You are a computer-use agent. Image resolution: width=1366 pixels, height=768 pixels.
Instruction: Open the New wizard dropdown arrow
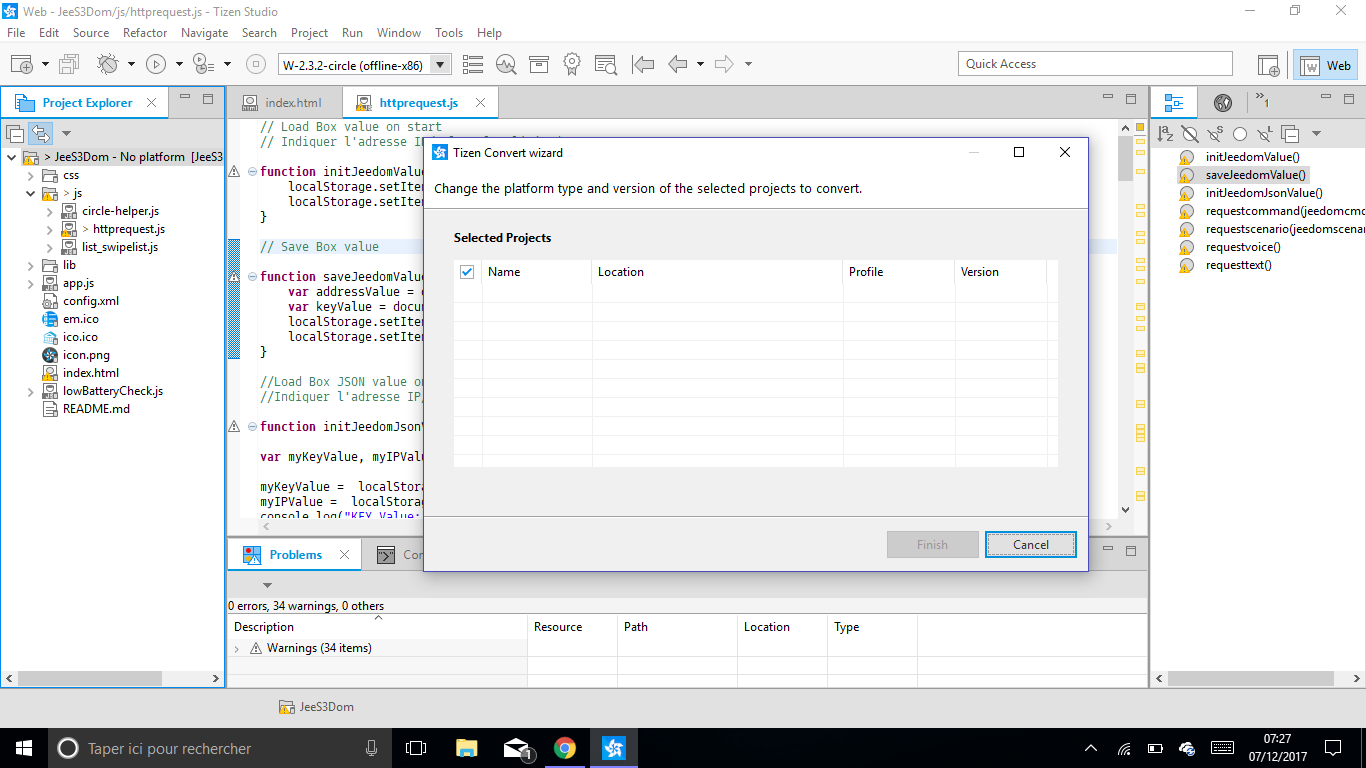45,64
